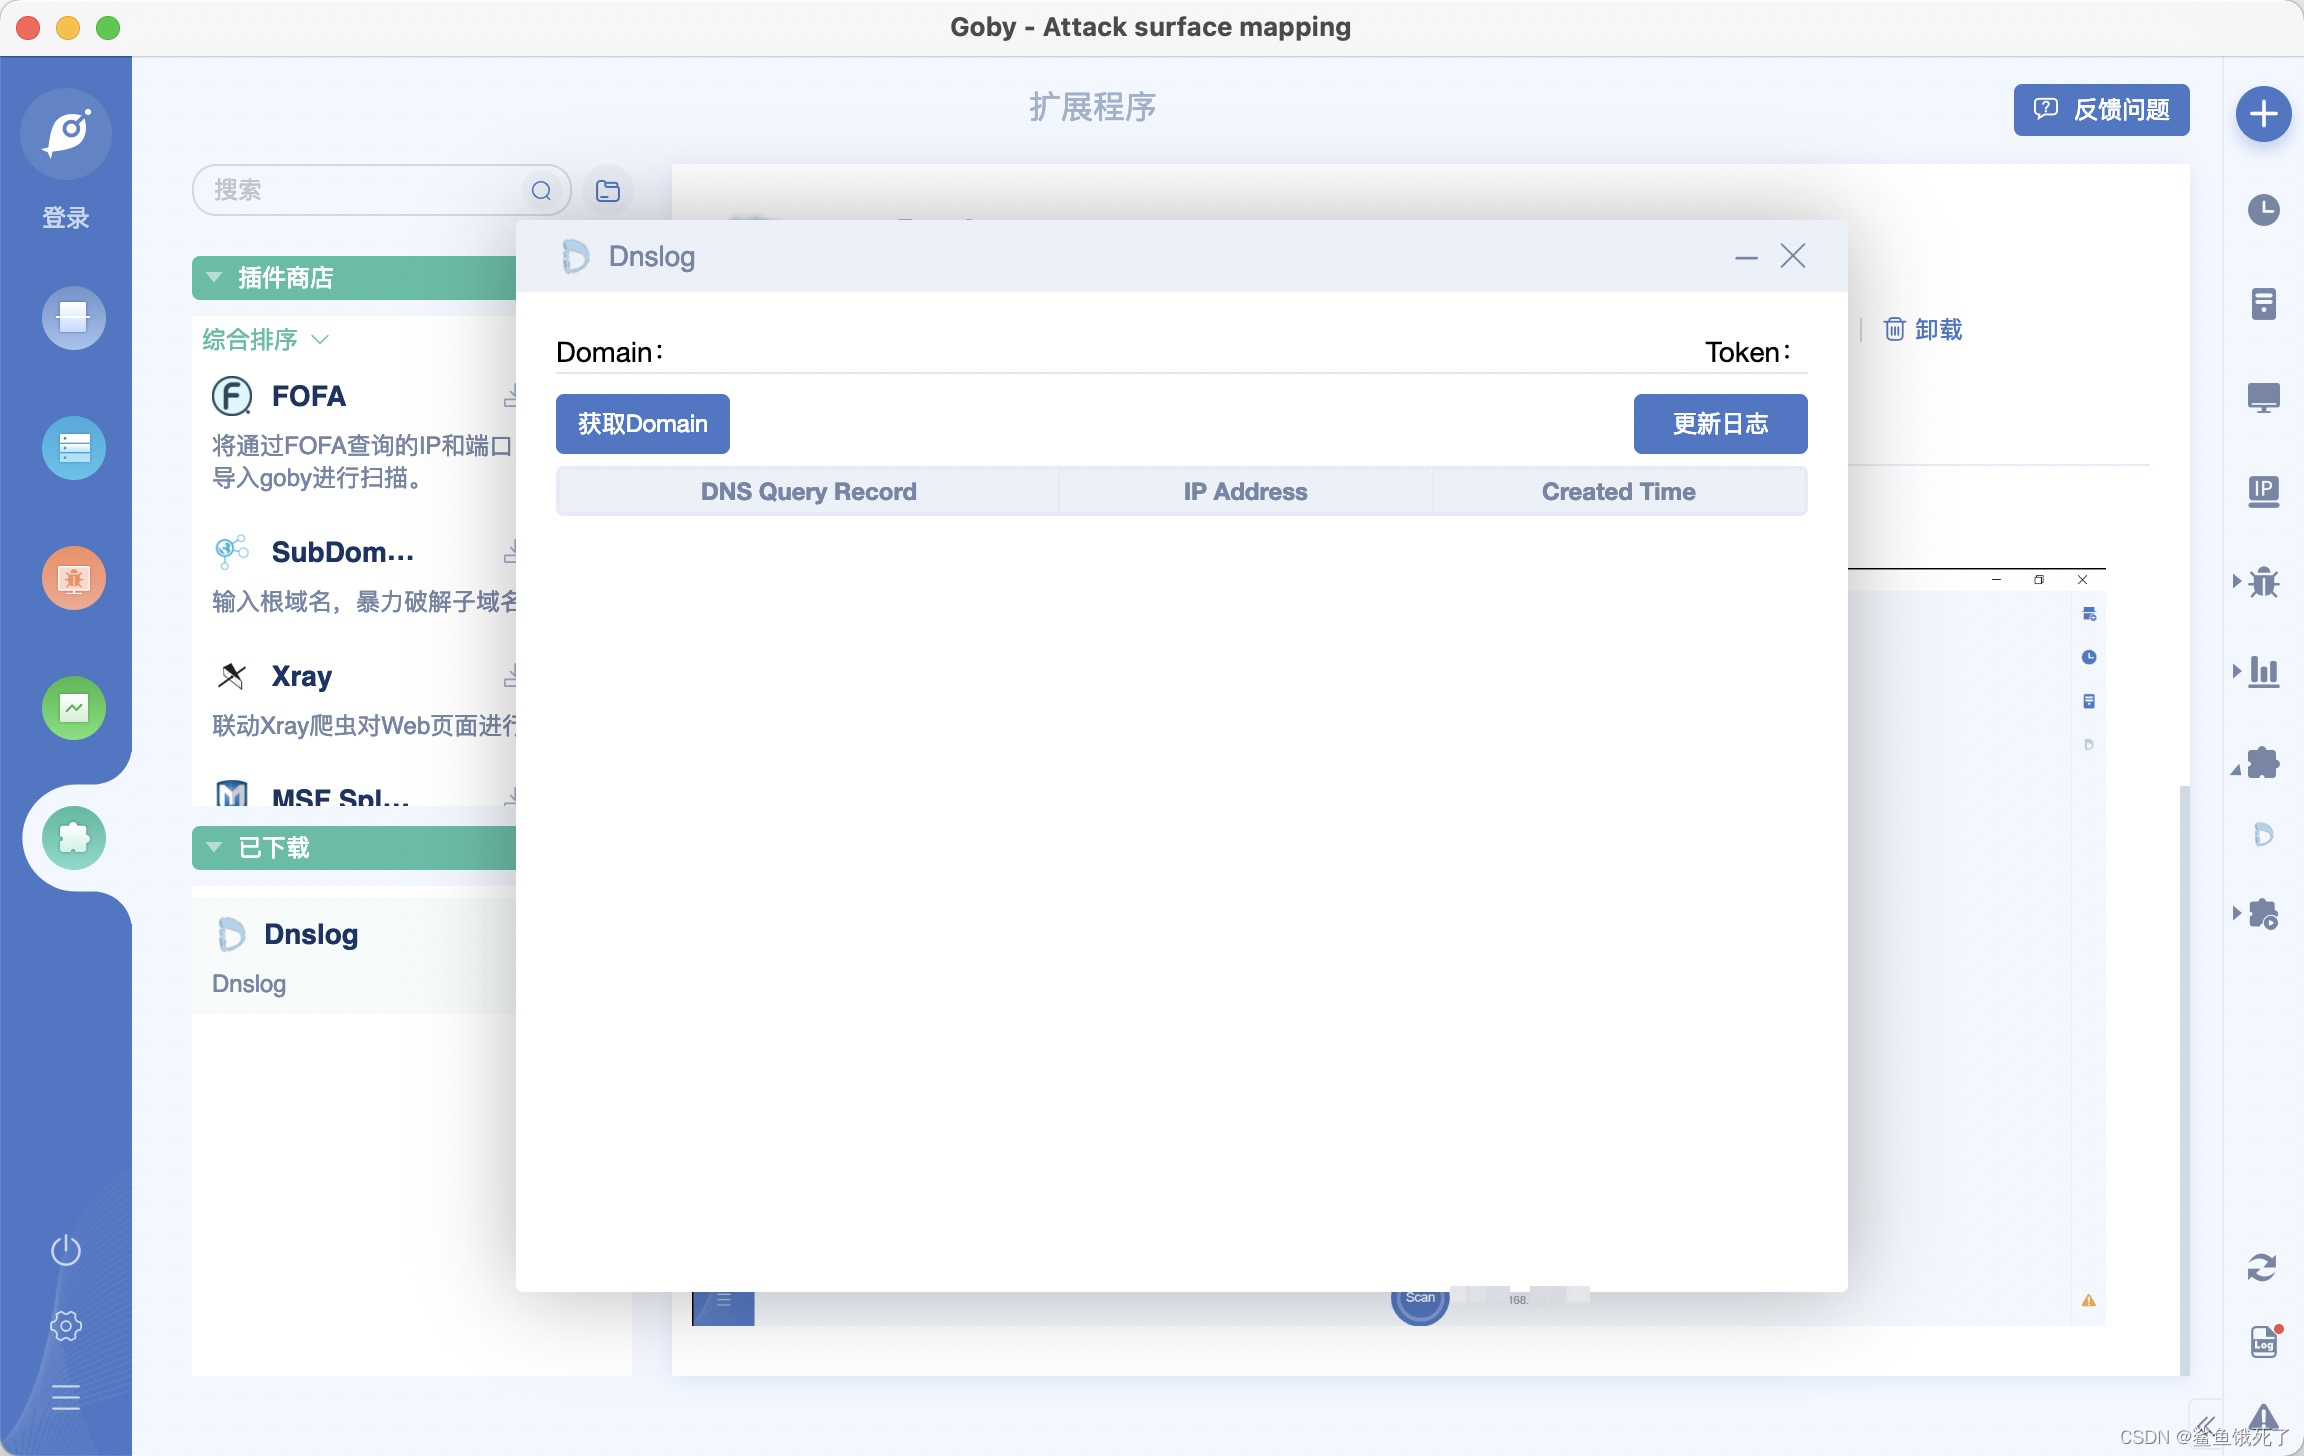
Task: Open the history clock icon
Action: (x=2263, y=210)
